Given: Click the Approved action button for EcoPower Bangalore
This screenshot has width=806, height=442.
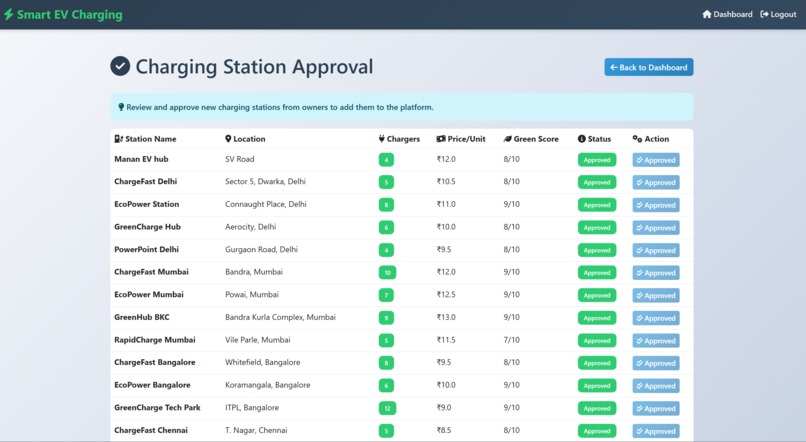Looking at the screenshot, I should click(x=656, y=386).
